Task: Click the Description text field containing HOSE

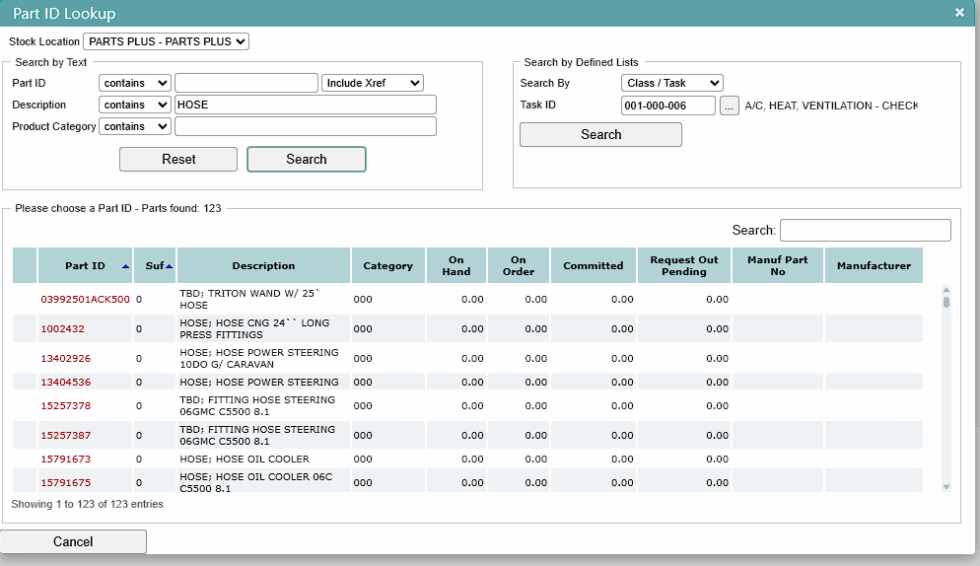Action: [x=305, y=104]
